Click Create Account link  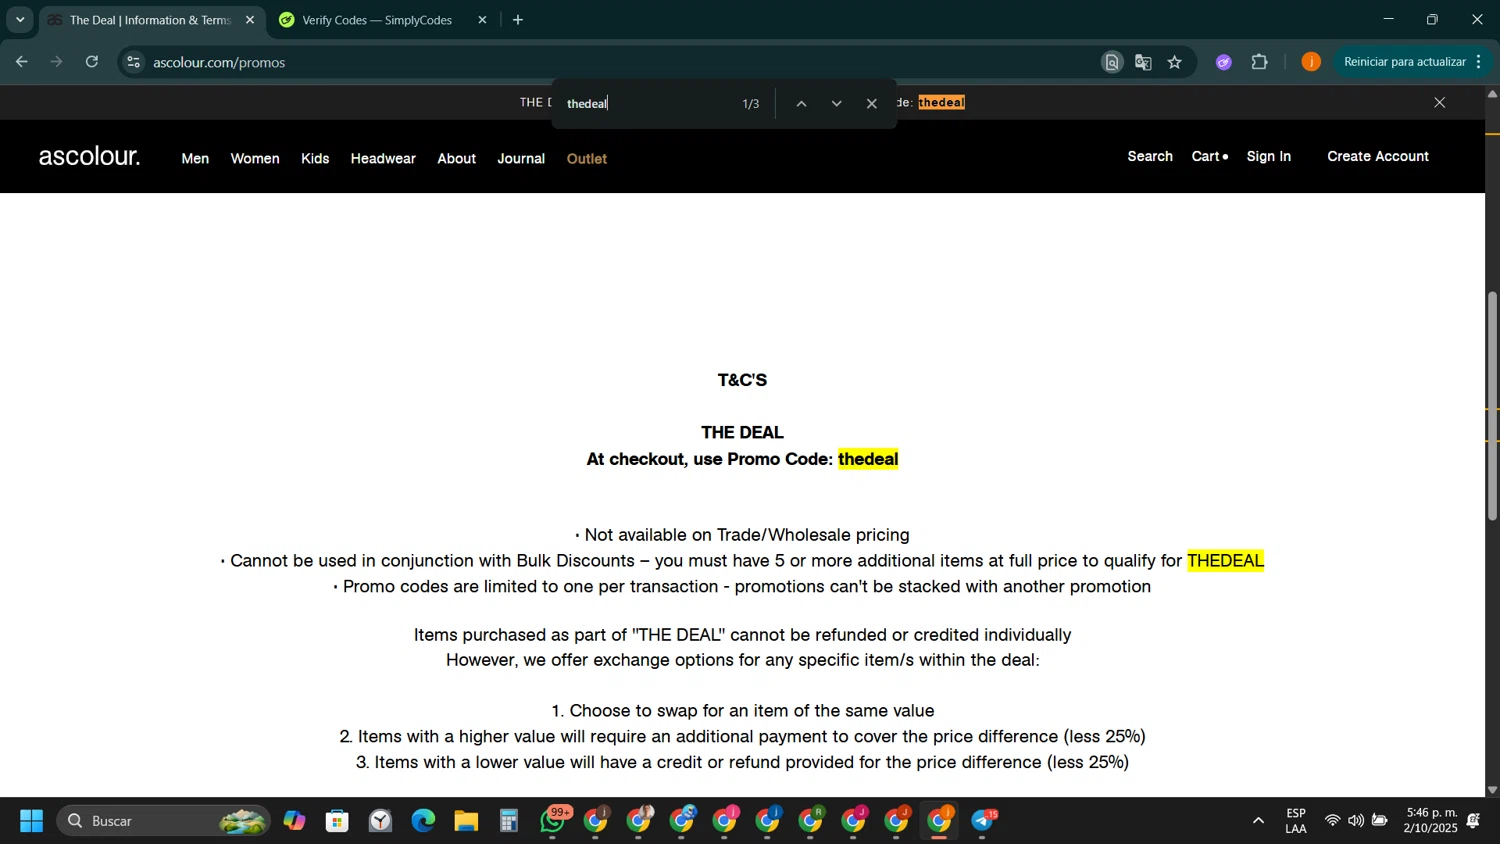tap(1378, 156)
